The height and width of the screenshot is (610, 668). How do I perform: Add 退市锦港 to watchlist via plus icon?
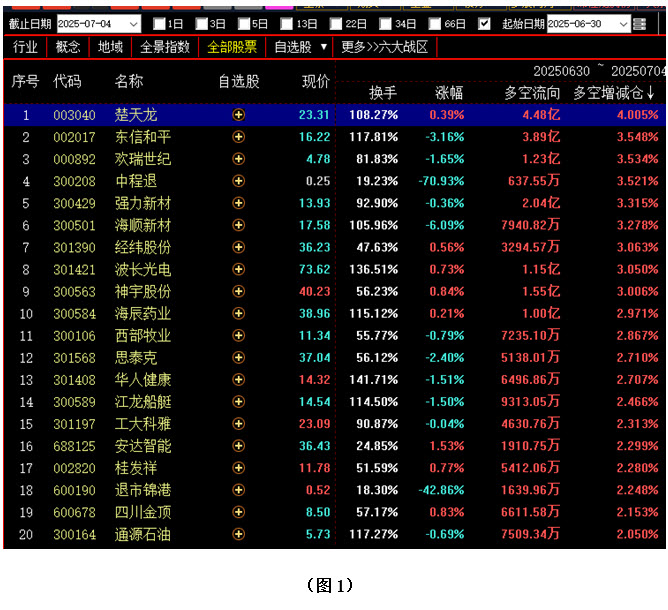click(239, 490)
